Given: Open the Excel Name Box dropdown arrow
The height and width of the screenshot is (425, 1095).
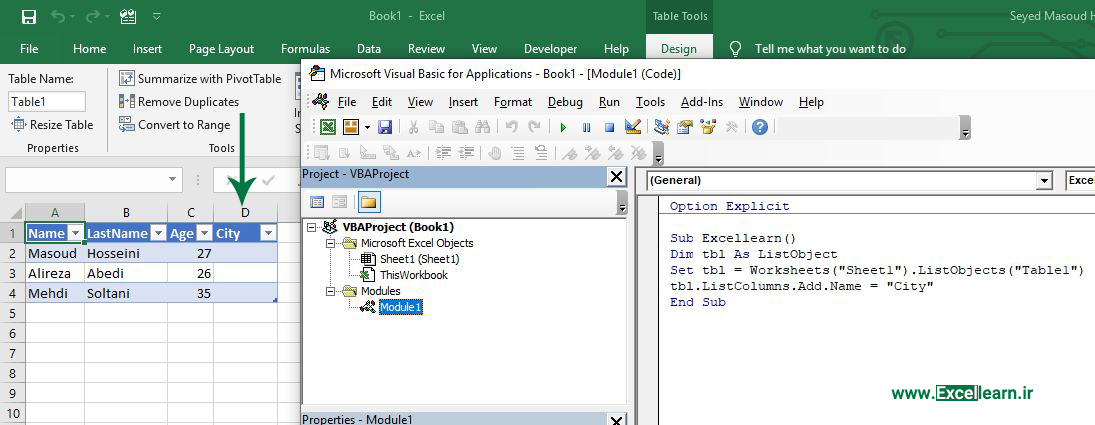Looking at the screenshot, I should pos(172,180).
